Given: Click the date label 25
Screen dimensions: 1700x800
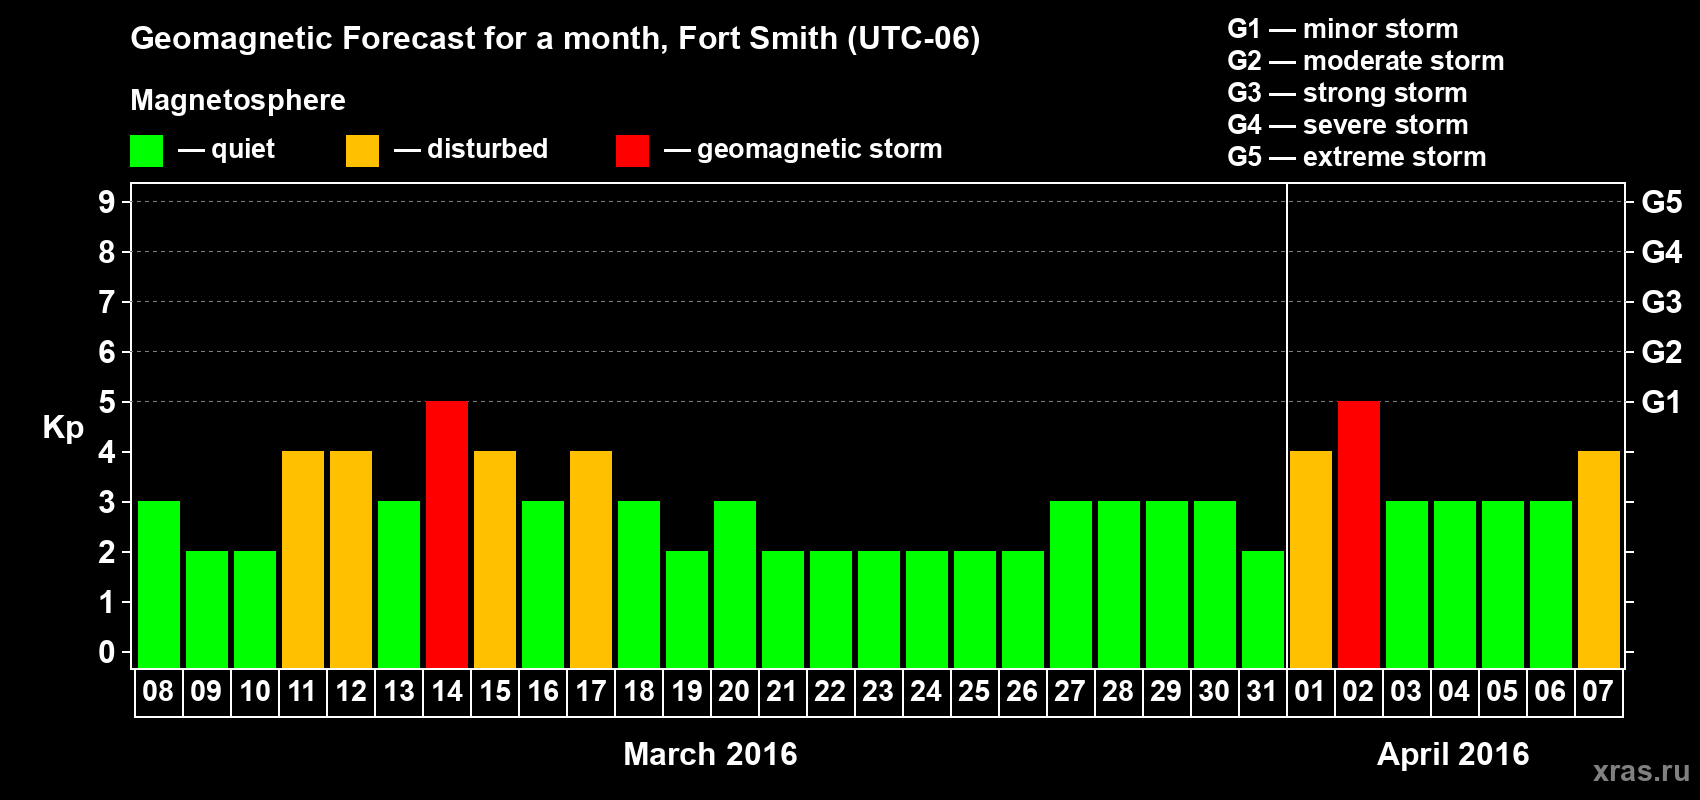Looking at the screenshot, I should (974, 692).
